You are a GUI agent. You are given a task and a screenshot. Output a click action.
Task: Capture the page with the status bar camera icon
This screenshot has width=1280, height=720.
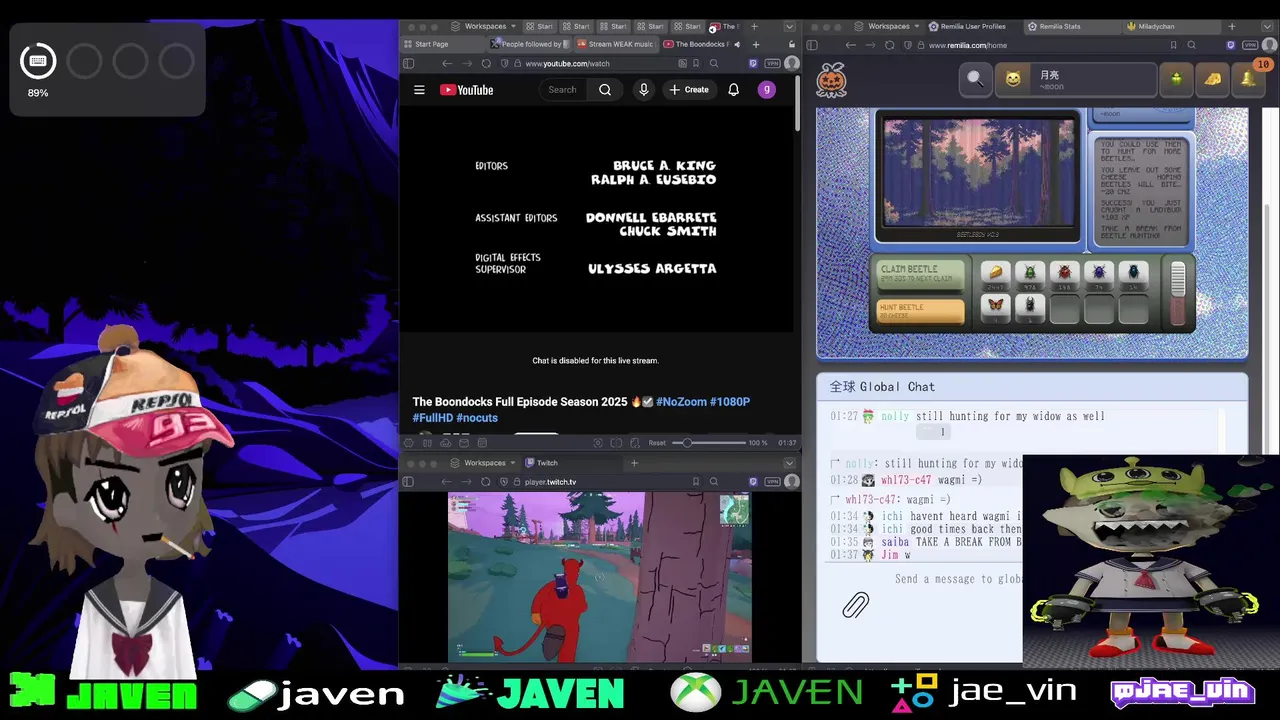click(598, 443)
